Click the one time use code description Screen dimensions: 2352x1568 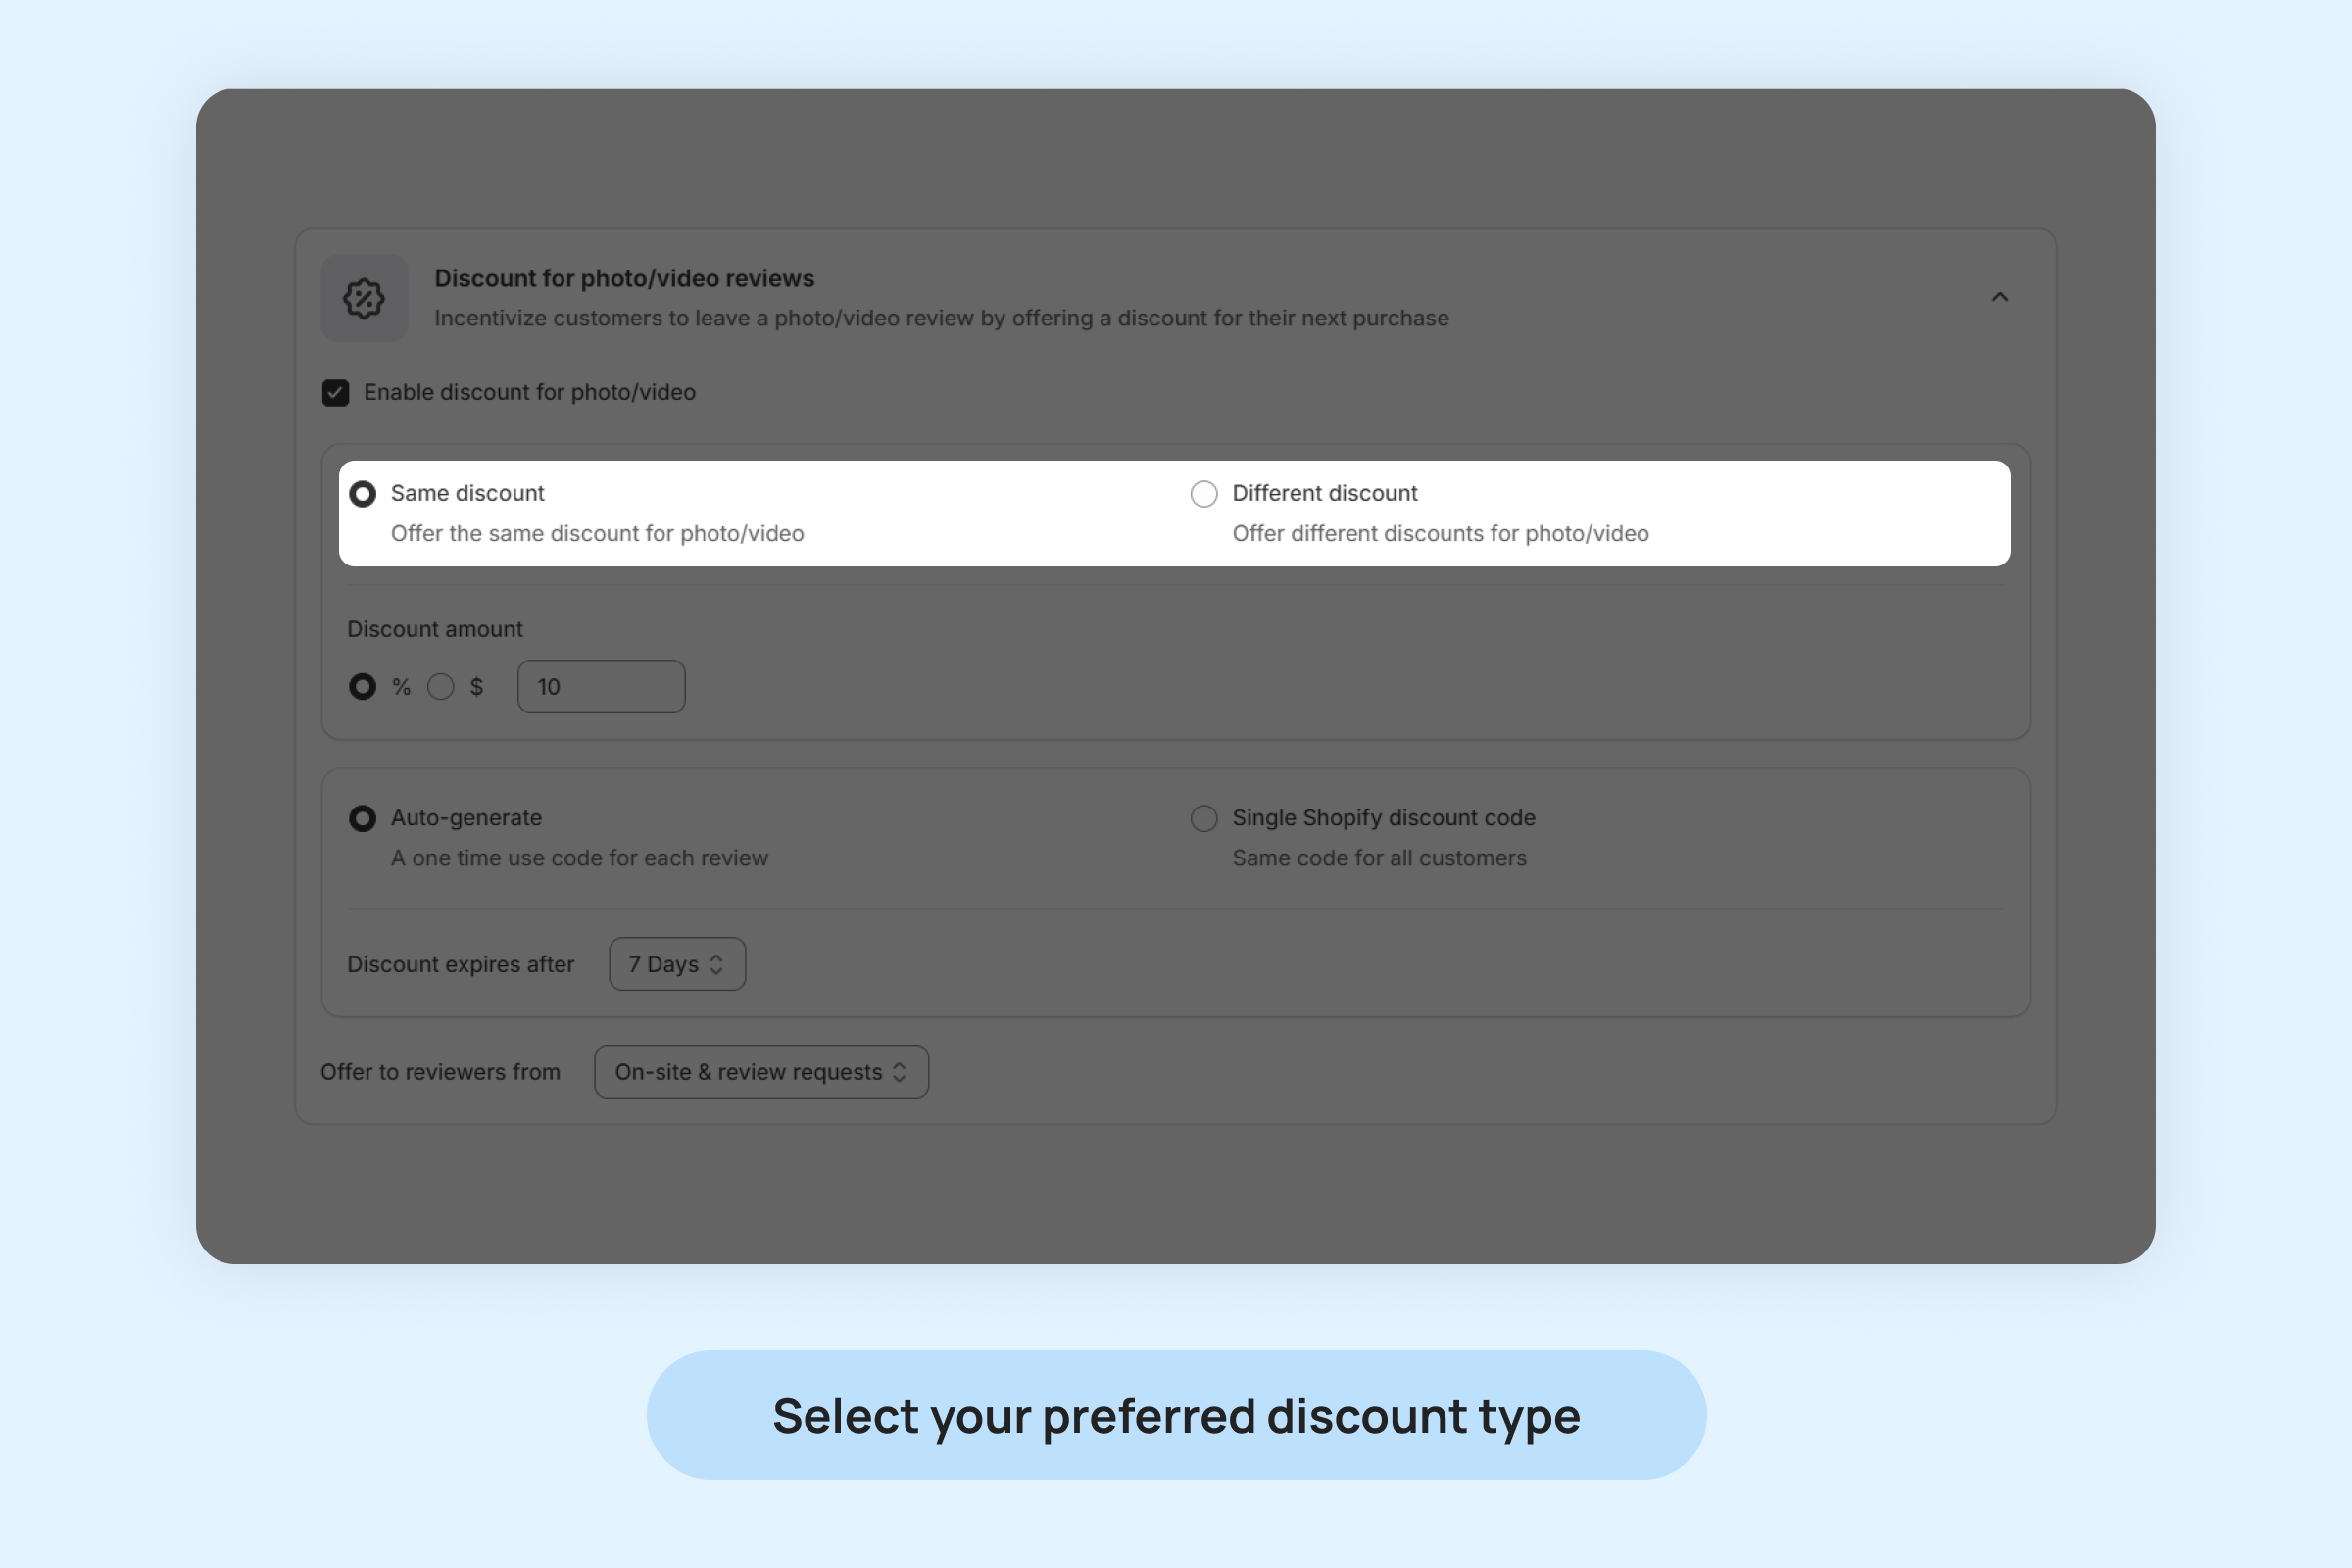[x=579, y=859]
